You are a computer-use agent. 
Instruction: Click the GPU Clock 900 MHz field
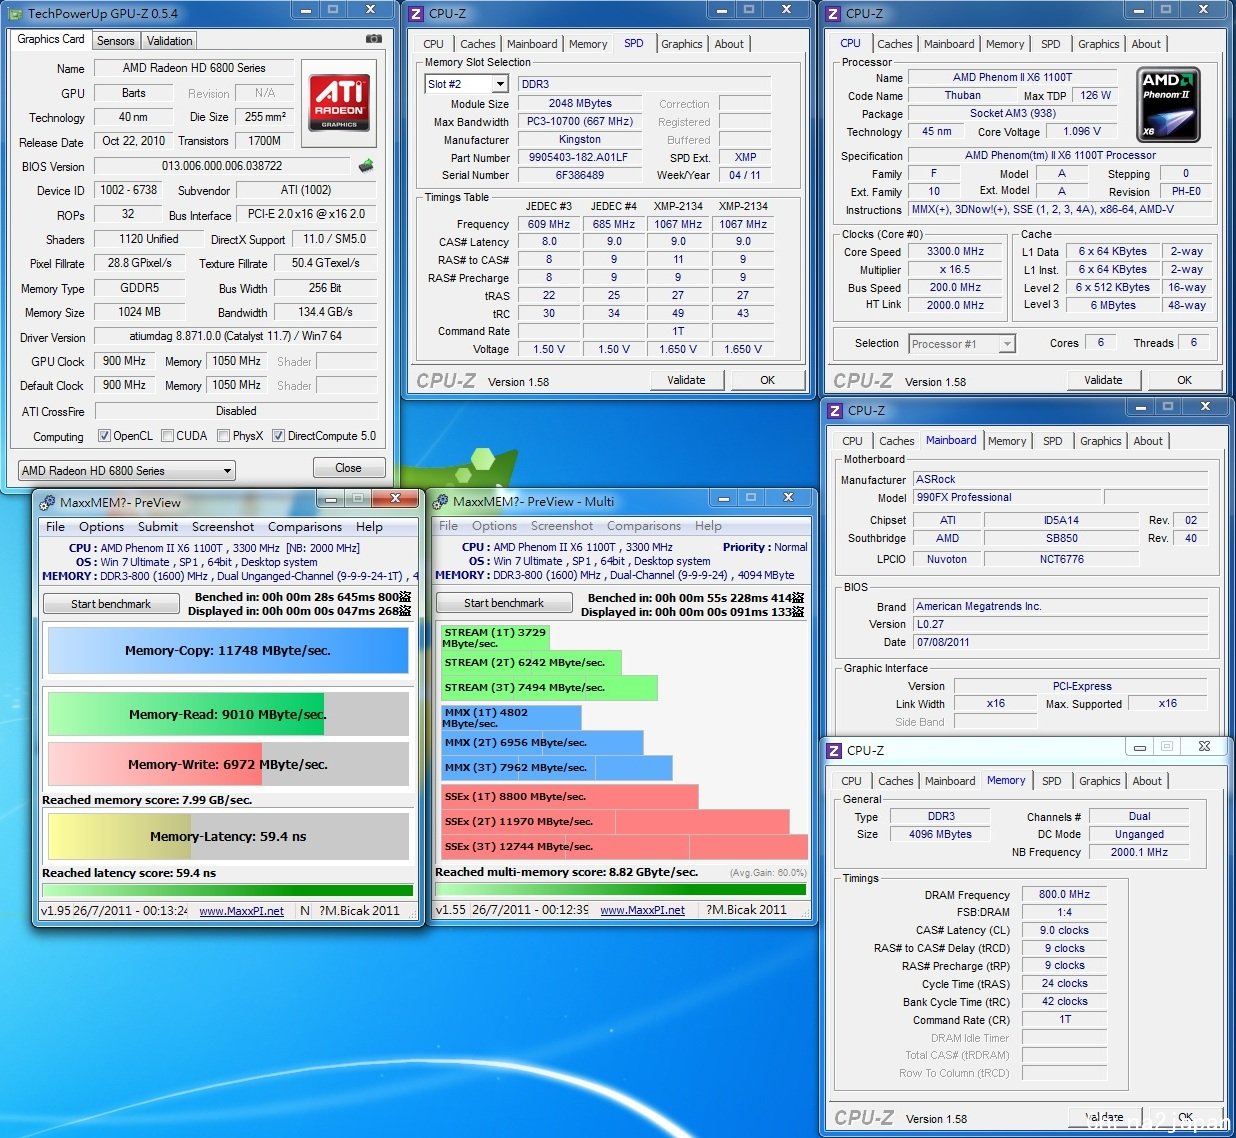coord(124,361)
